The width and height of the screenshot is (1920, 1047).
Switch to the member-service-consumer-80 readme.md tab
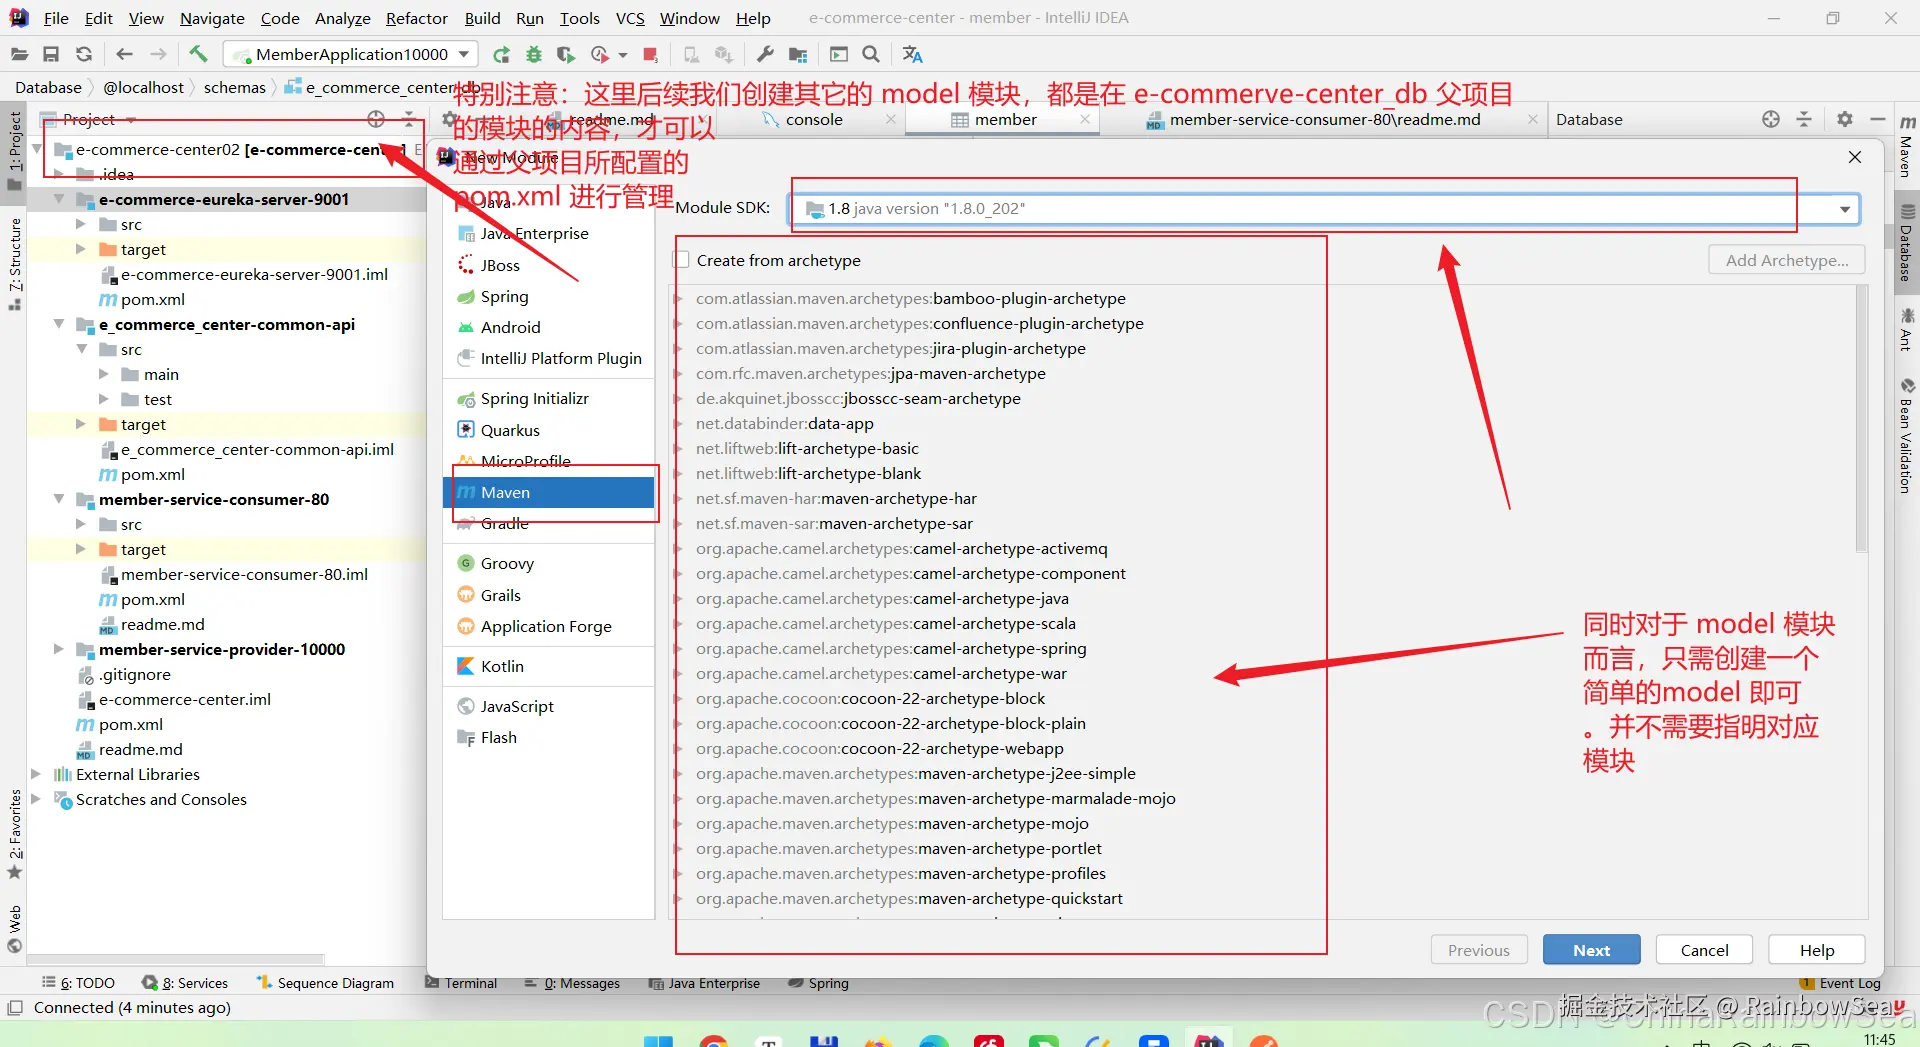(x=1324, y=119)
